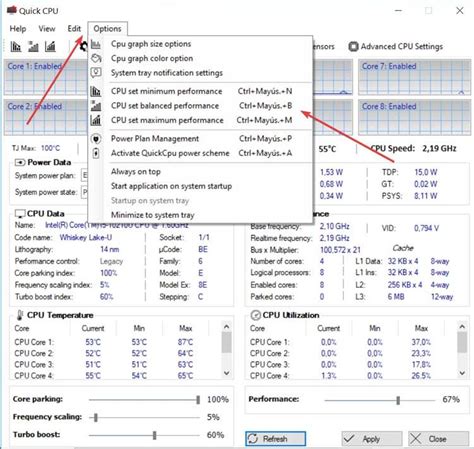Open the Help menu
474x449 pixels.
pos(18,29)
